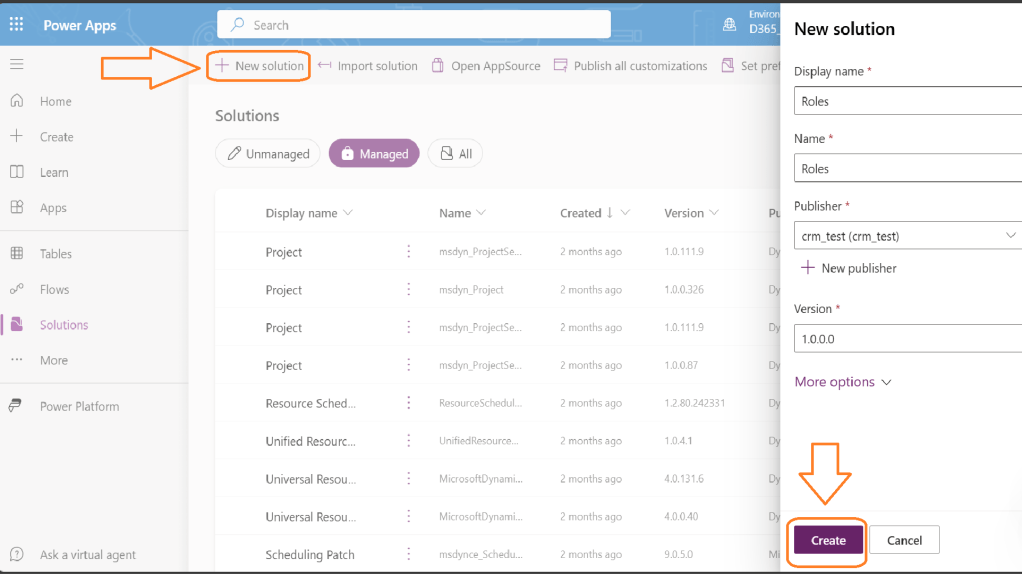Click New solution in command bar
Screen dimensions: 1022x575
pos(259,65)
